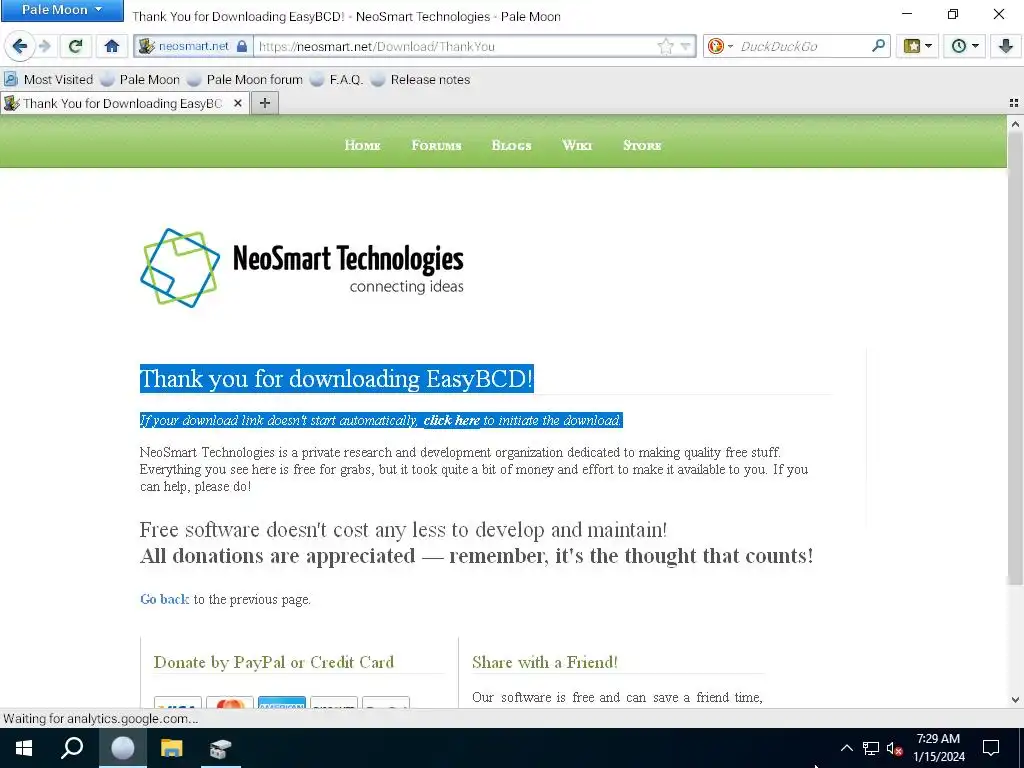The height and width of the screenshot is (768, 1024).
Task: Click the tab groups grid icon
Action: (x=1014, y=103)
